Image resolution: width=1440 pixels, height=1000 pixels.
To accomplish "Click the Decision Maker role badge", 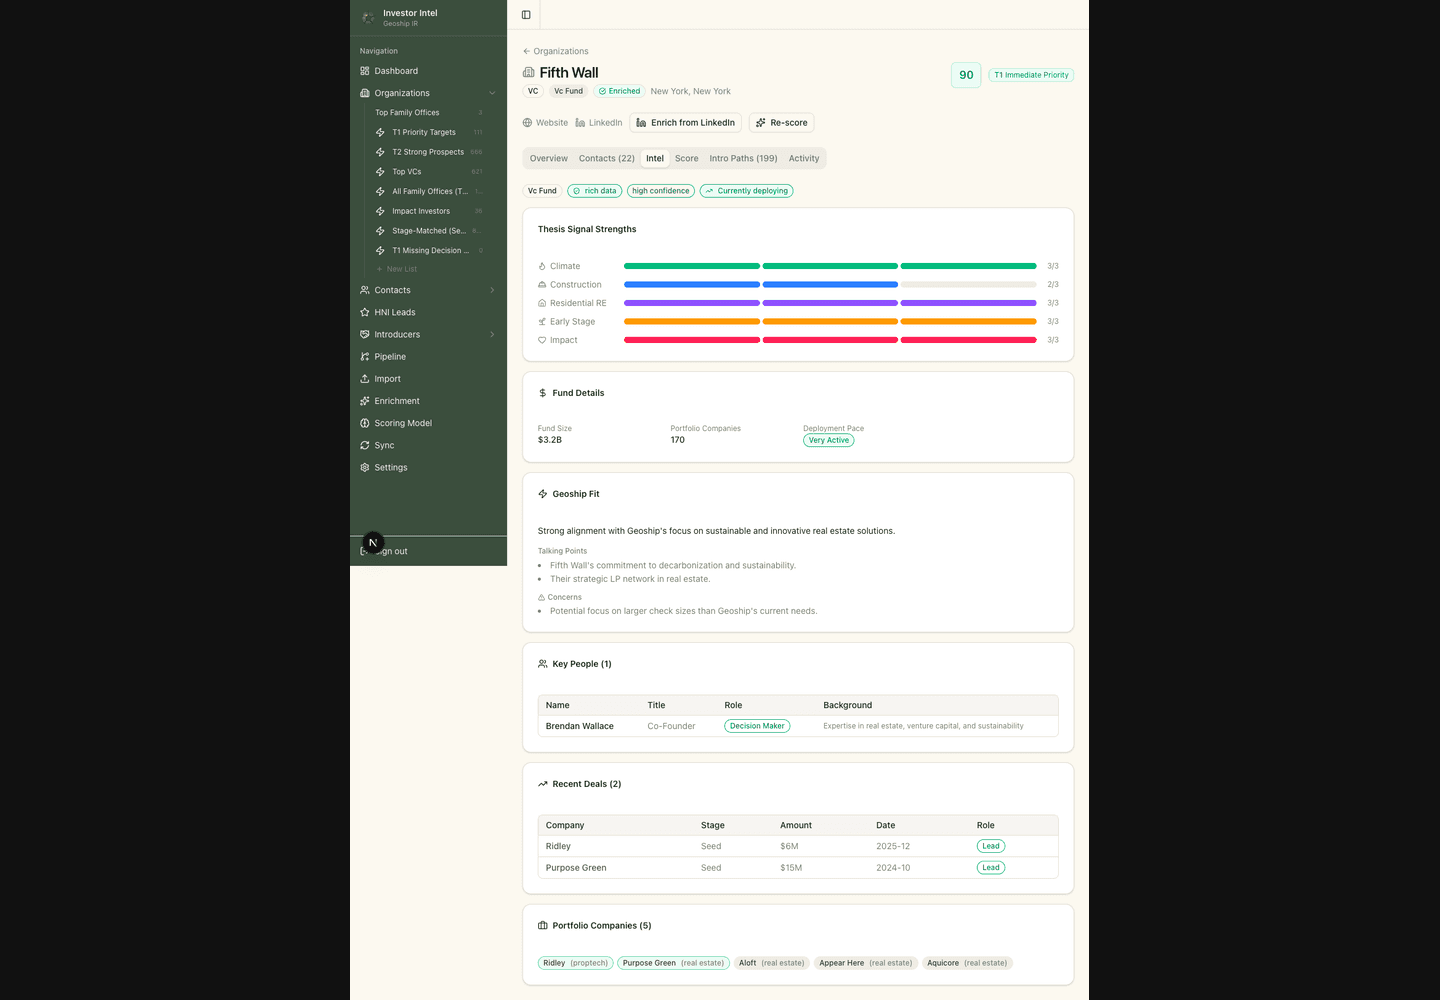I will pyautogui.click(x=757, y=726).
